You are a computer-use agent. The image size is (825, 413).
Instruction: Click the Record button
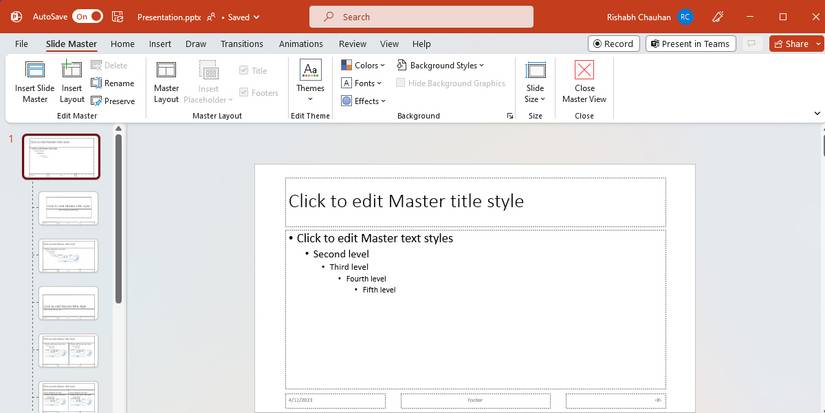(613, 44)
